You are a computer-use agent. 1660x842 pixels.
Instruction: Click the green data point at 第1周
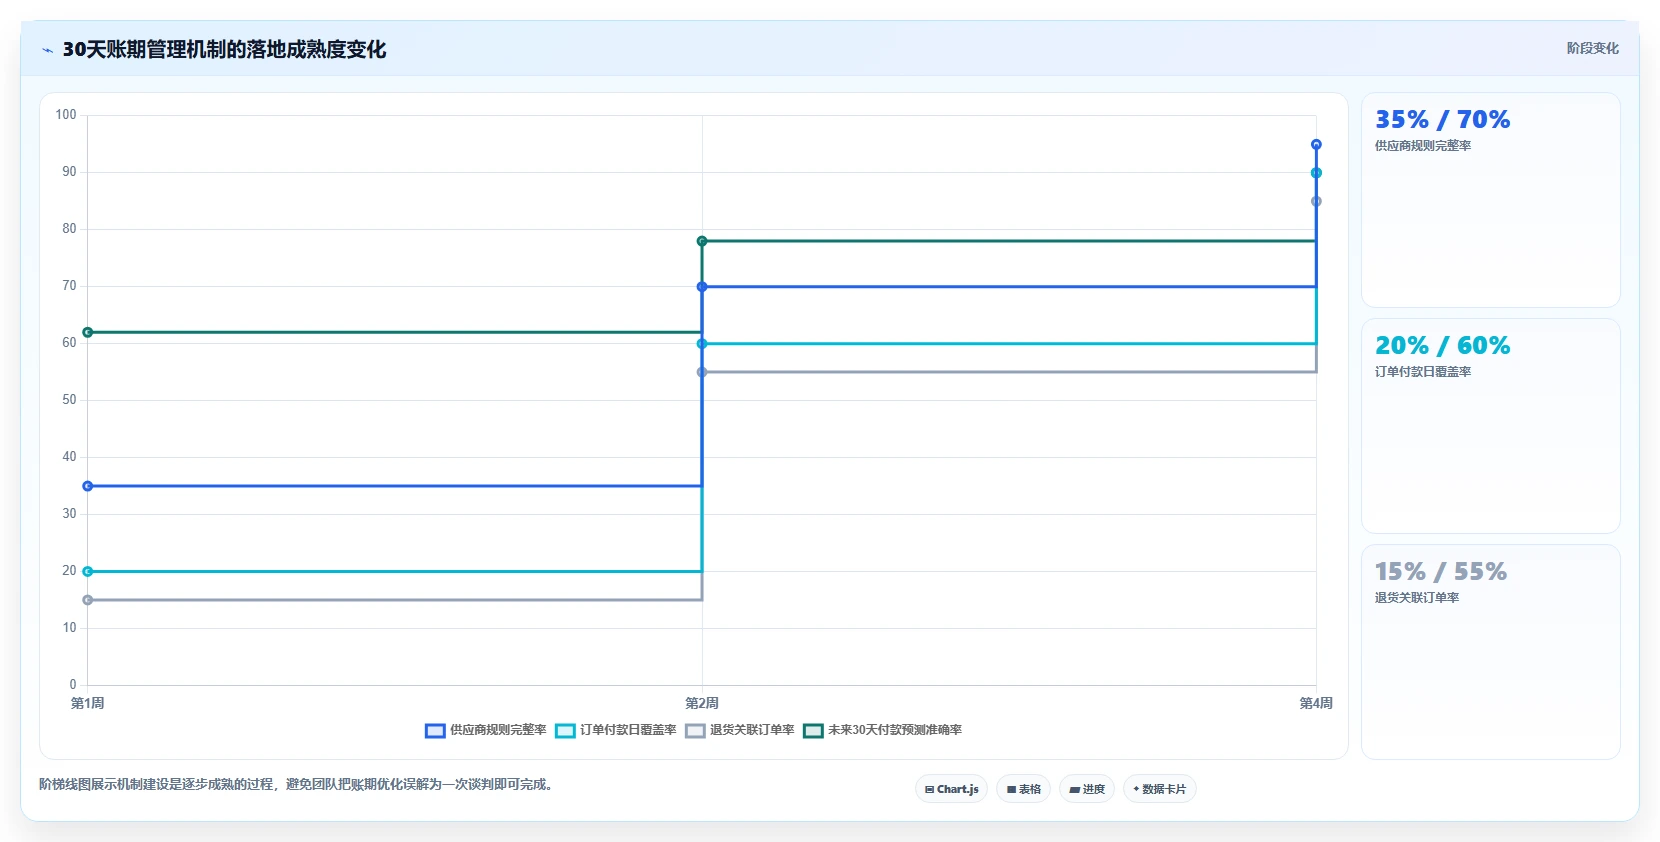88,332
